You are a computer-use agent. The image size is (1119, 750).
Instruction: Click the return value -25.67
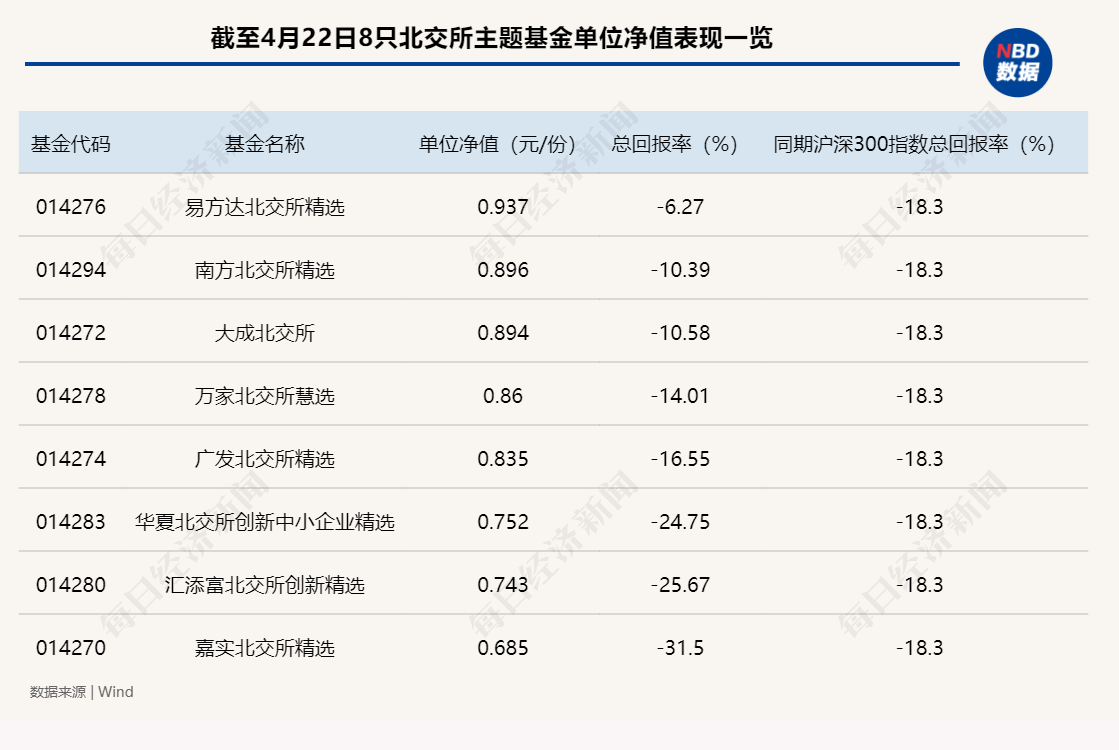680,584
